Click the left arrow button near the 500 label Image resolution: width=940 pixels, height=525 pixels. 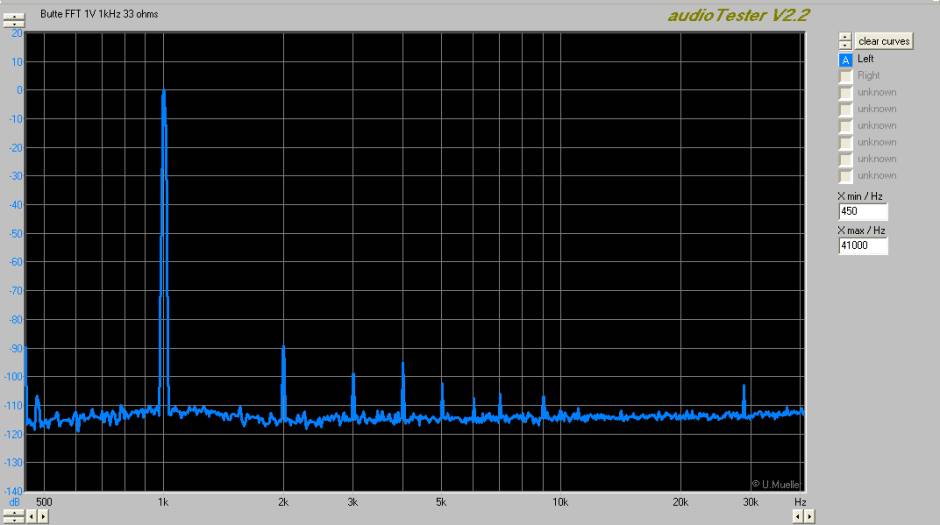[x=31, y=516]
